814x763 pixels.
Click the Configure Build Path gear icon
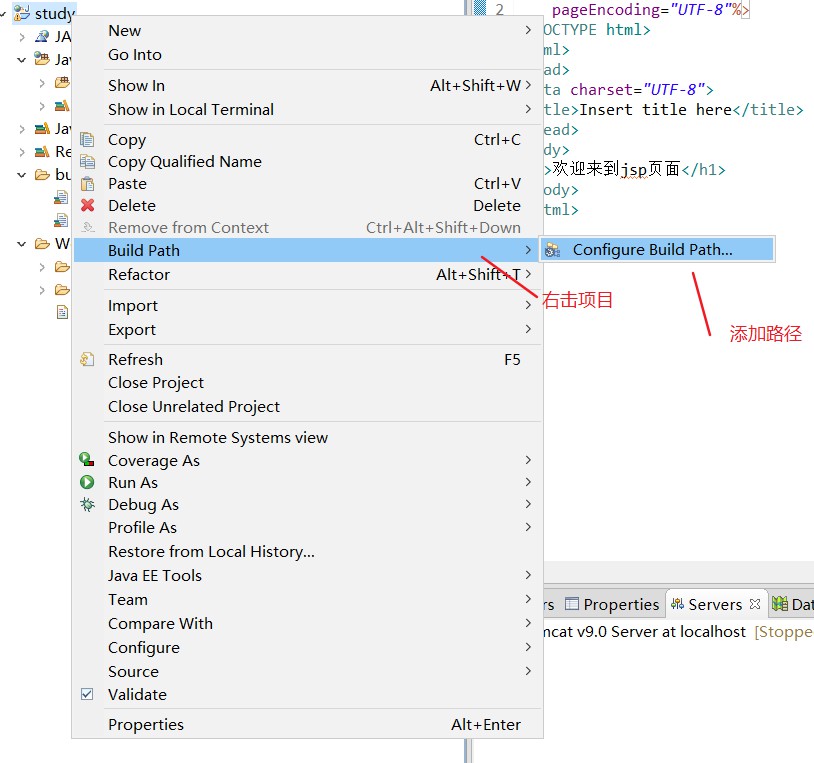click(x=553, y=250)
